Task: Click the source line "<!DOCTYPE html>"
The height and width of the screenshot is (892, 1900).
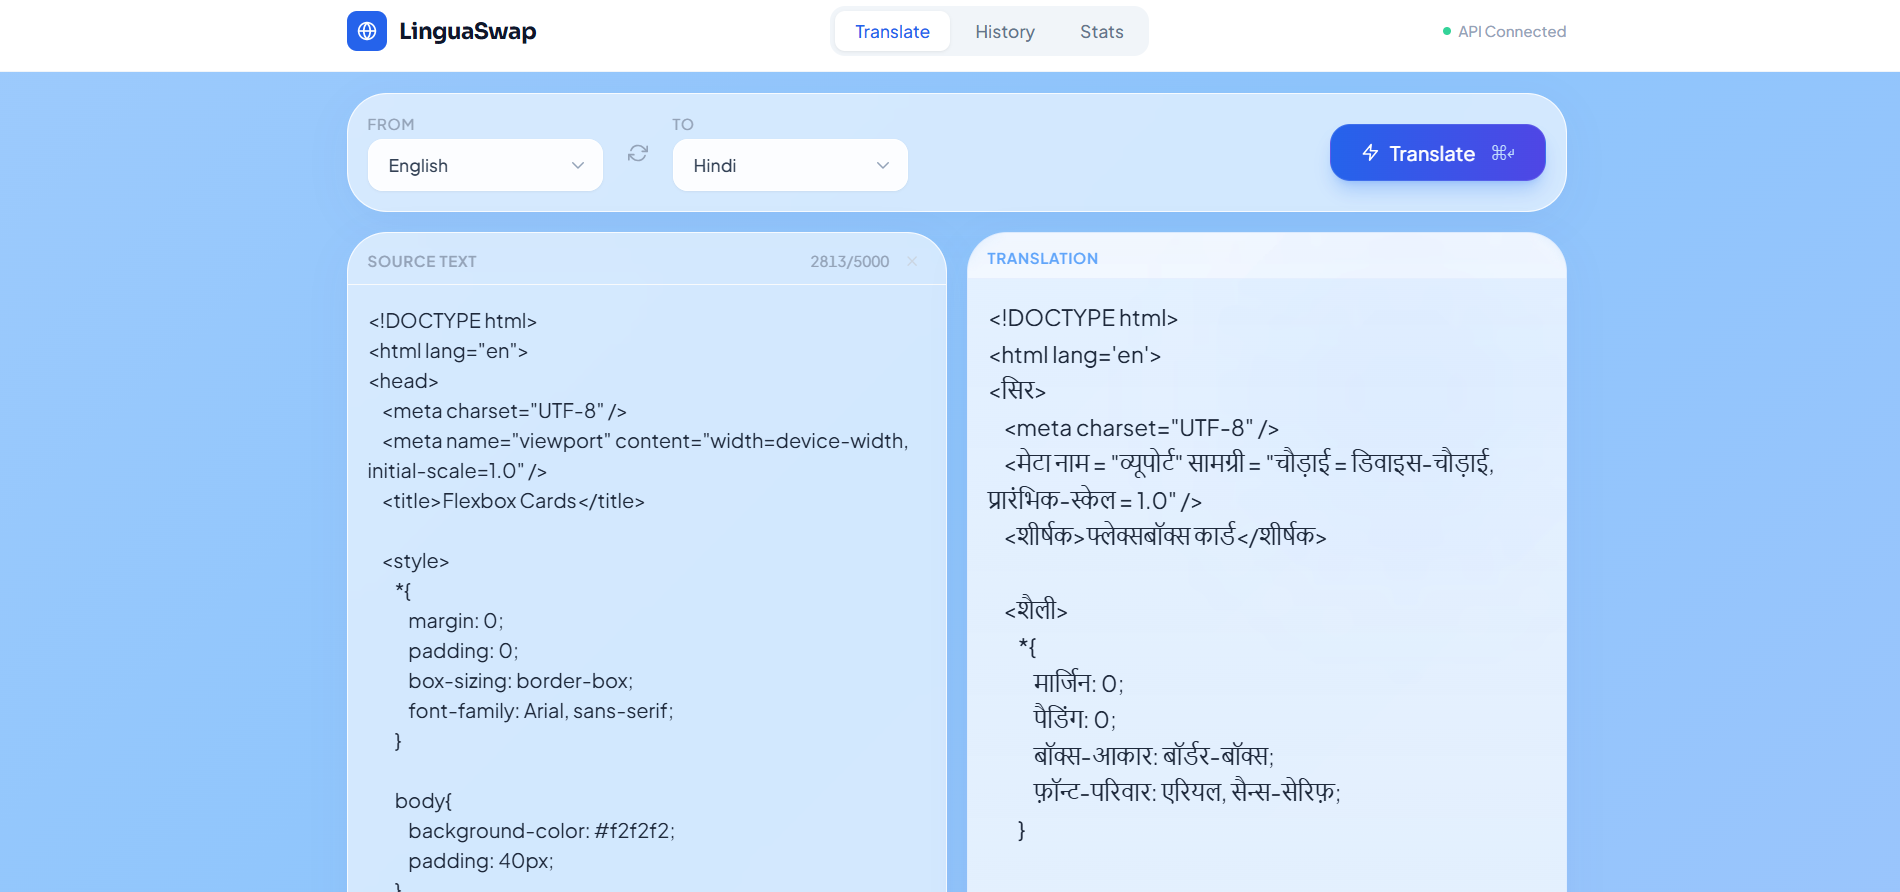Action: click(452, 321)
